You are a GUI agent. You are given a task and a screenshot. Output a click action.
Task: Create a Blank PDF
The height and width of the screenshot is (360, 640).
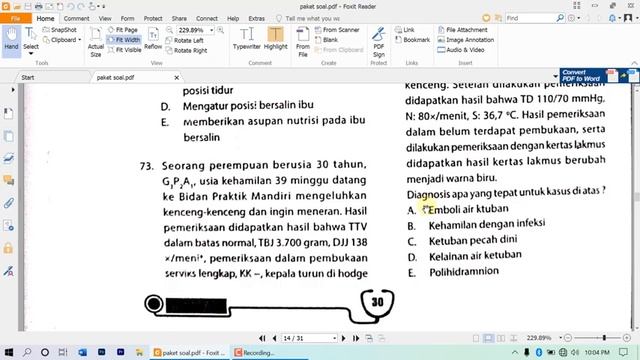tap(326, 40)
